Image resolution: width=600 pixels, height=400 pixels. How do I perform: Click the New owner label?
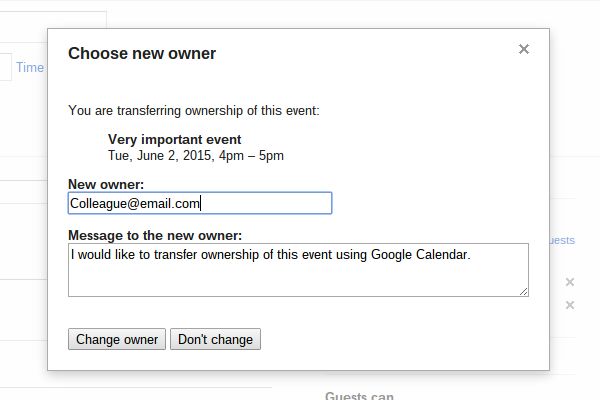(106, 185)
